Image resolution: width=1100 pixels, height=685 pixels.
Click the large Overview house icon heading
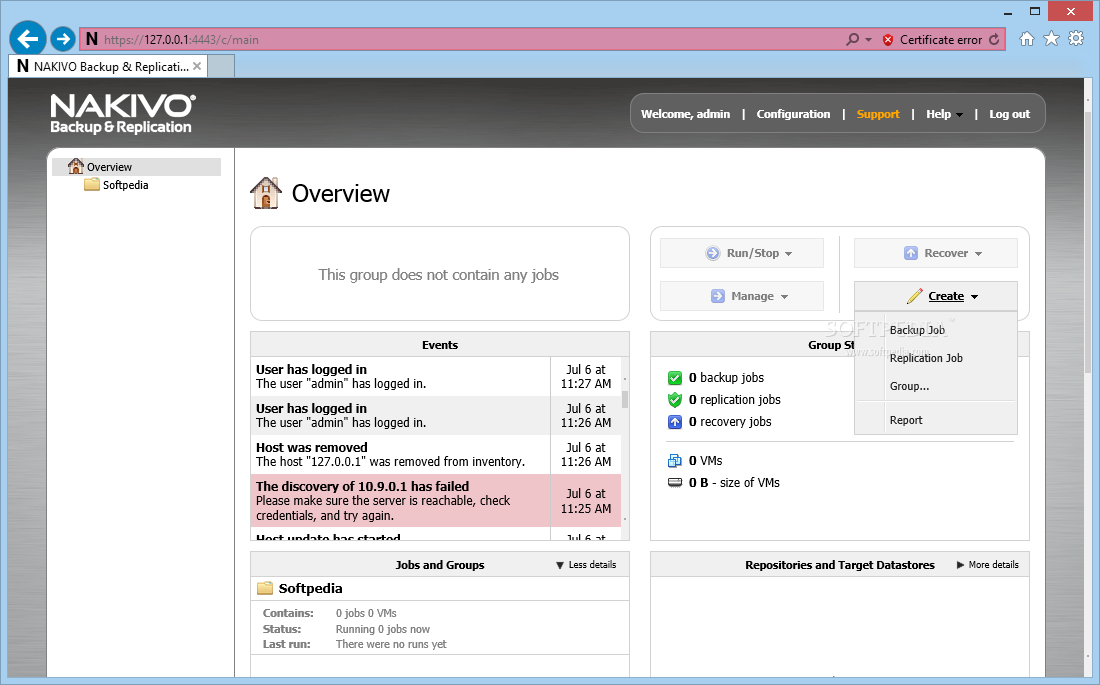point(266,193)
